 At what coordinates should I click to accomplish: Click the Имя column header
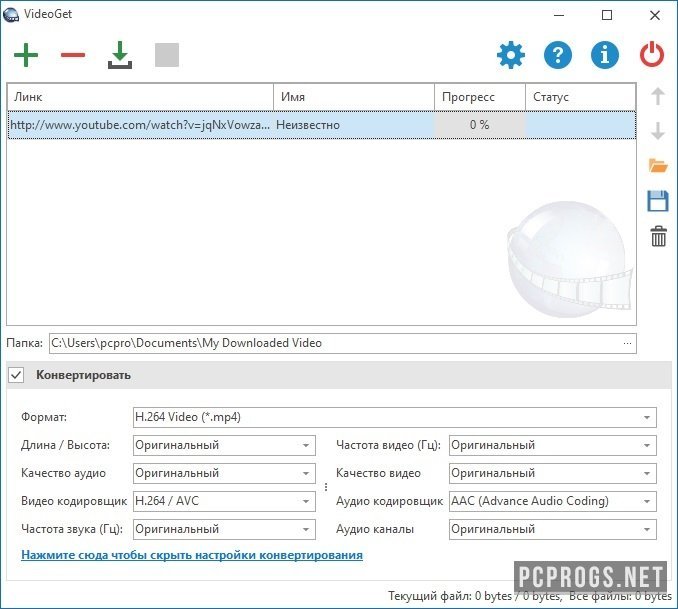(354, 97)
